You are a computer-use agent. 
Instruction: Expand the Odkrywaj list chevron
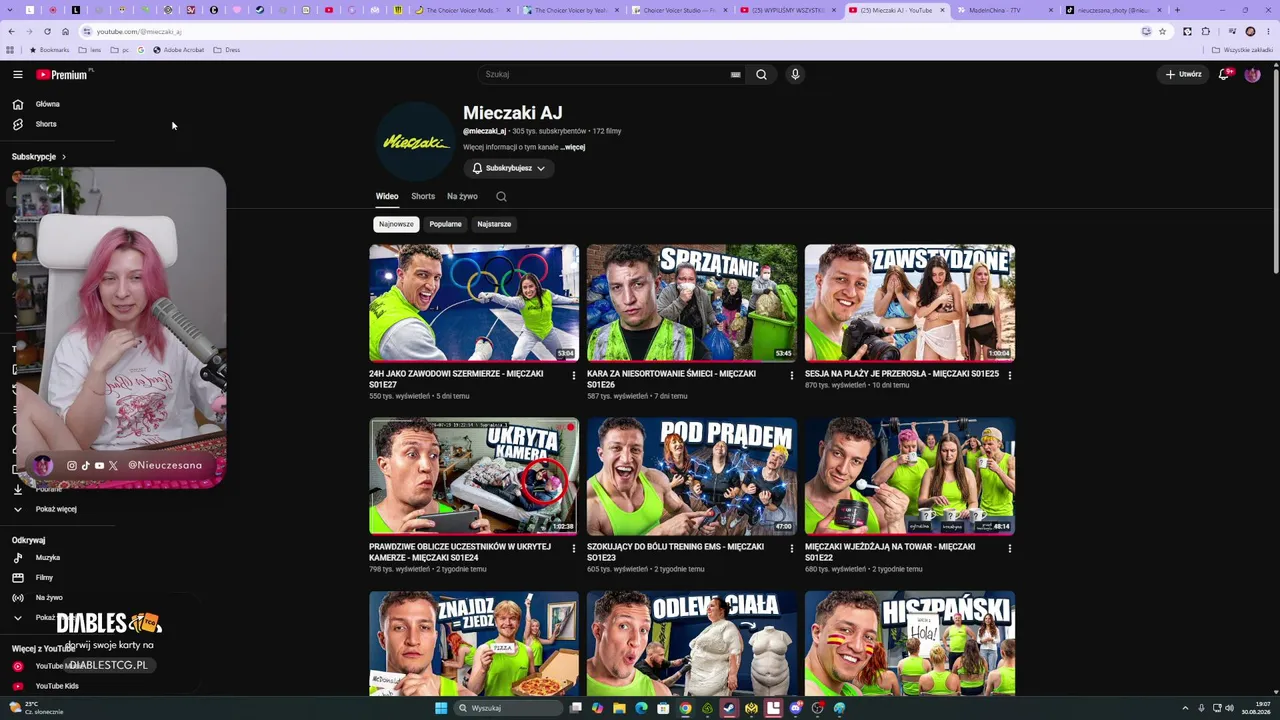[17, 617]
